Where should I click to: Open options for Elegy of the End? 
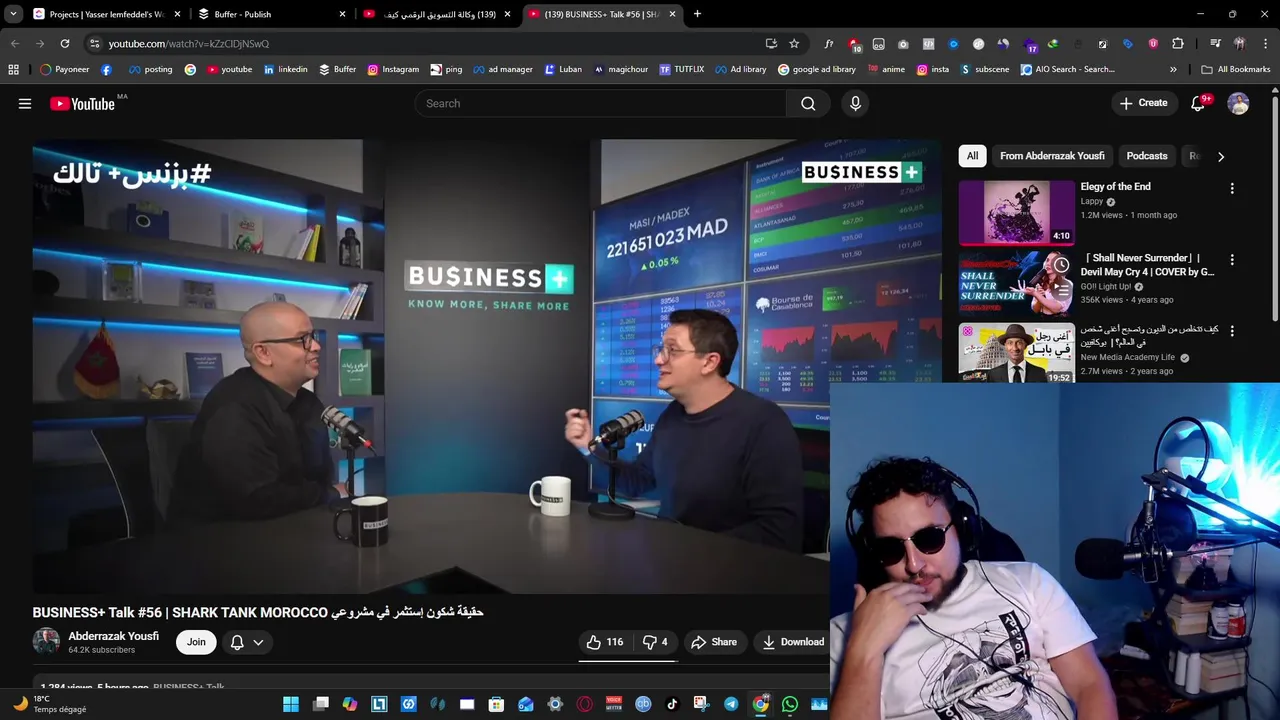click(x=1232, y=188)
